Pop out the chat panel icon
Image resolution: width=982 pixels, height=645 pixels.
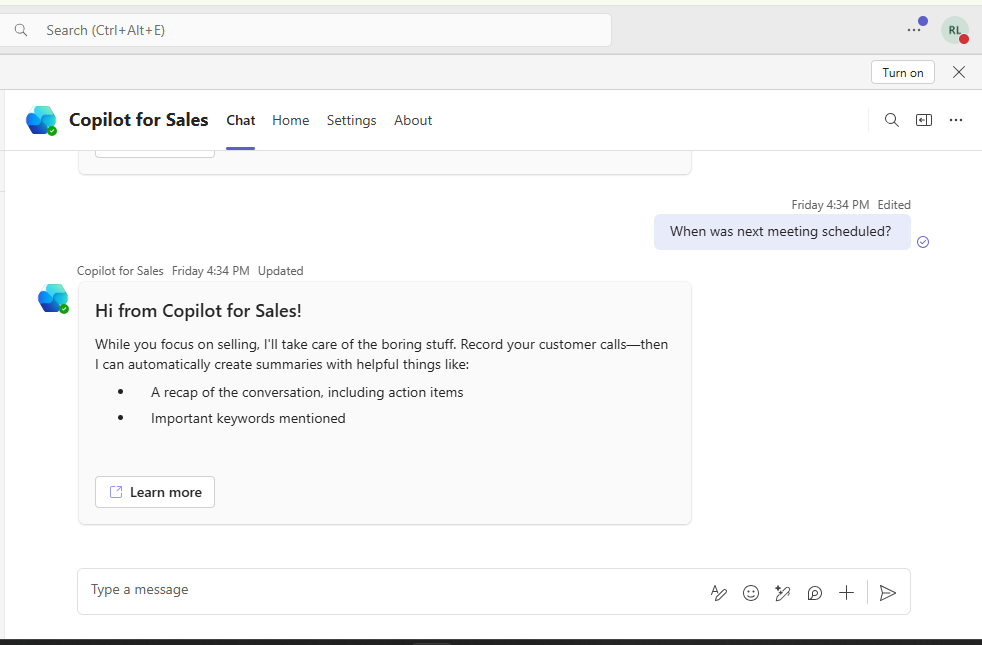pos(924,120)
